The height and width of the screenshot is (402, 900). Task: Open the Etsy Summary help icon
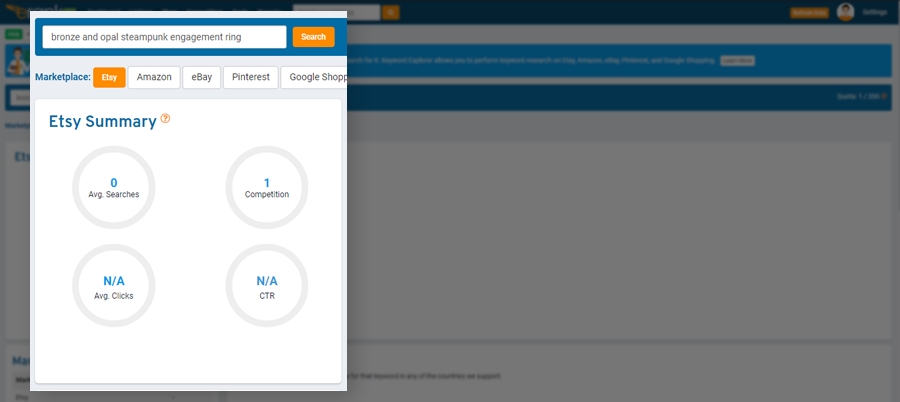[x=165, y=118]
